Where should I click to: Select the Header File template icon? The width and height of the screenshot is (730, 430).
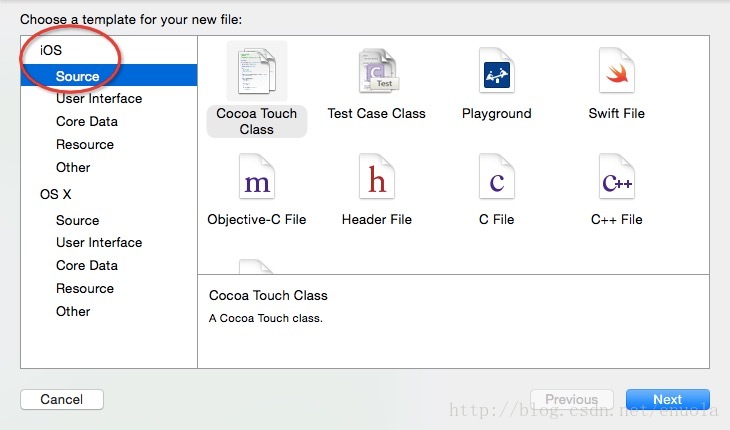[x=377, y=177]
